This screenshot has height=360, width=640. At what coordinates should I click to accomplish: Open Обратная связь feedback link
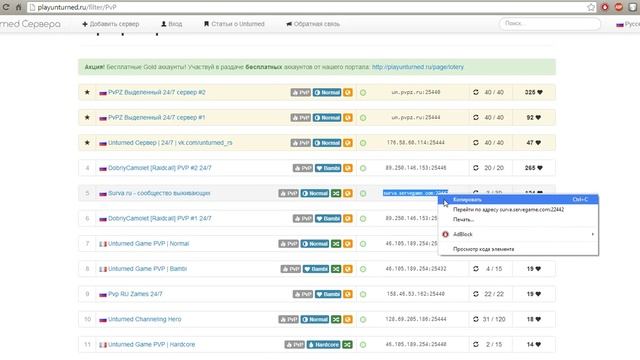313,24
